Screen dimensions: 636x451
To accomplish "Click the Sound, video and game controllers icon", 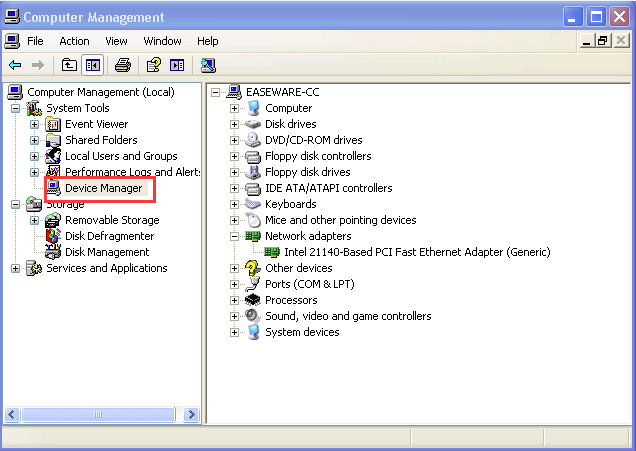I will pyautogui.click(x=253, y=316).
